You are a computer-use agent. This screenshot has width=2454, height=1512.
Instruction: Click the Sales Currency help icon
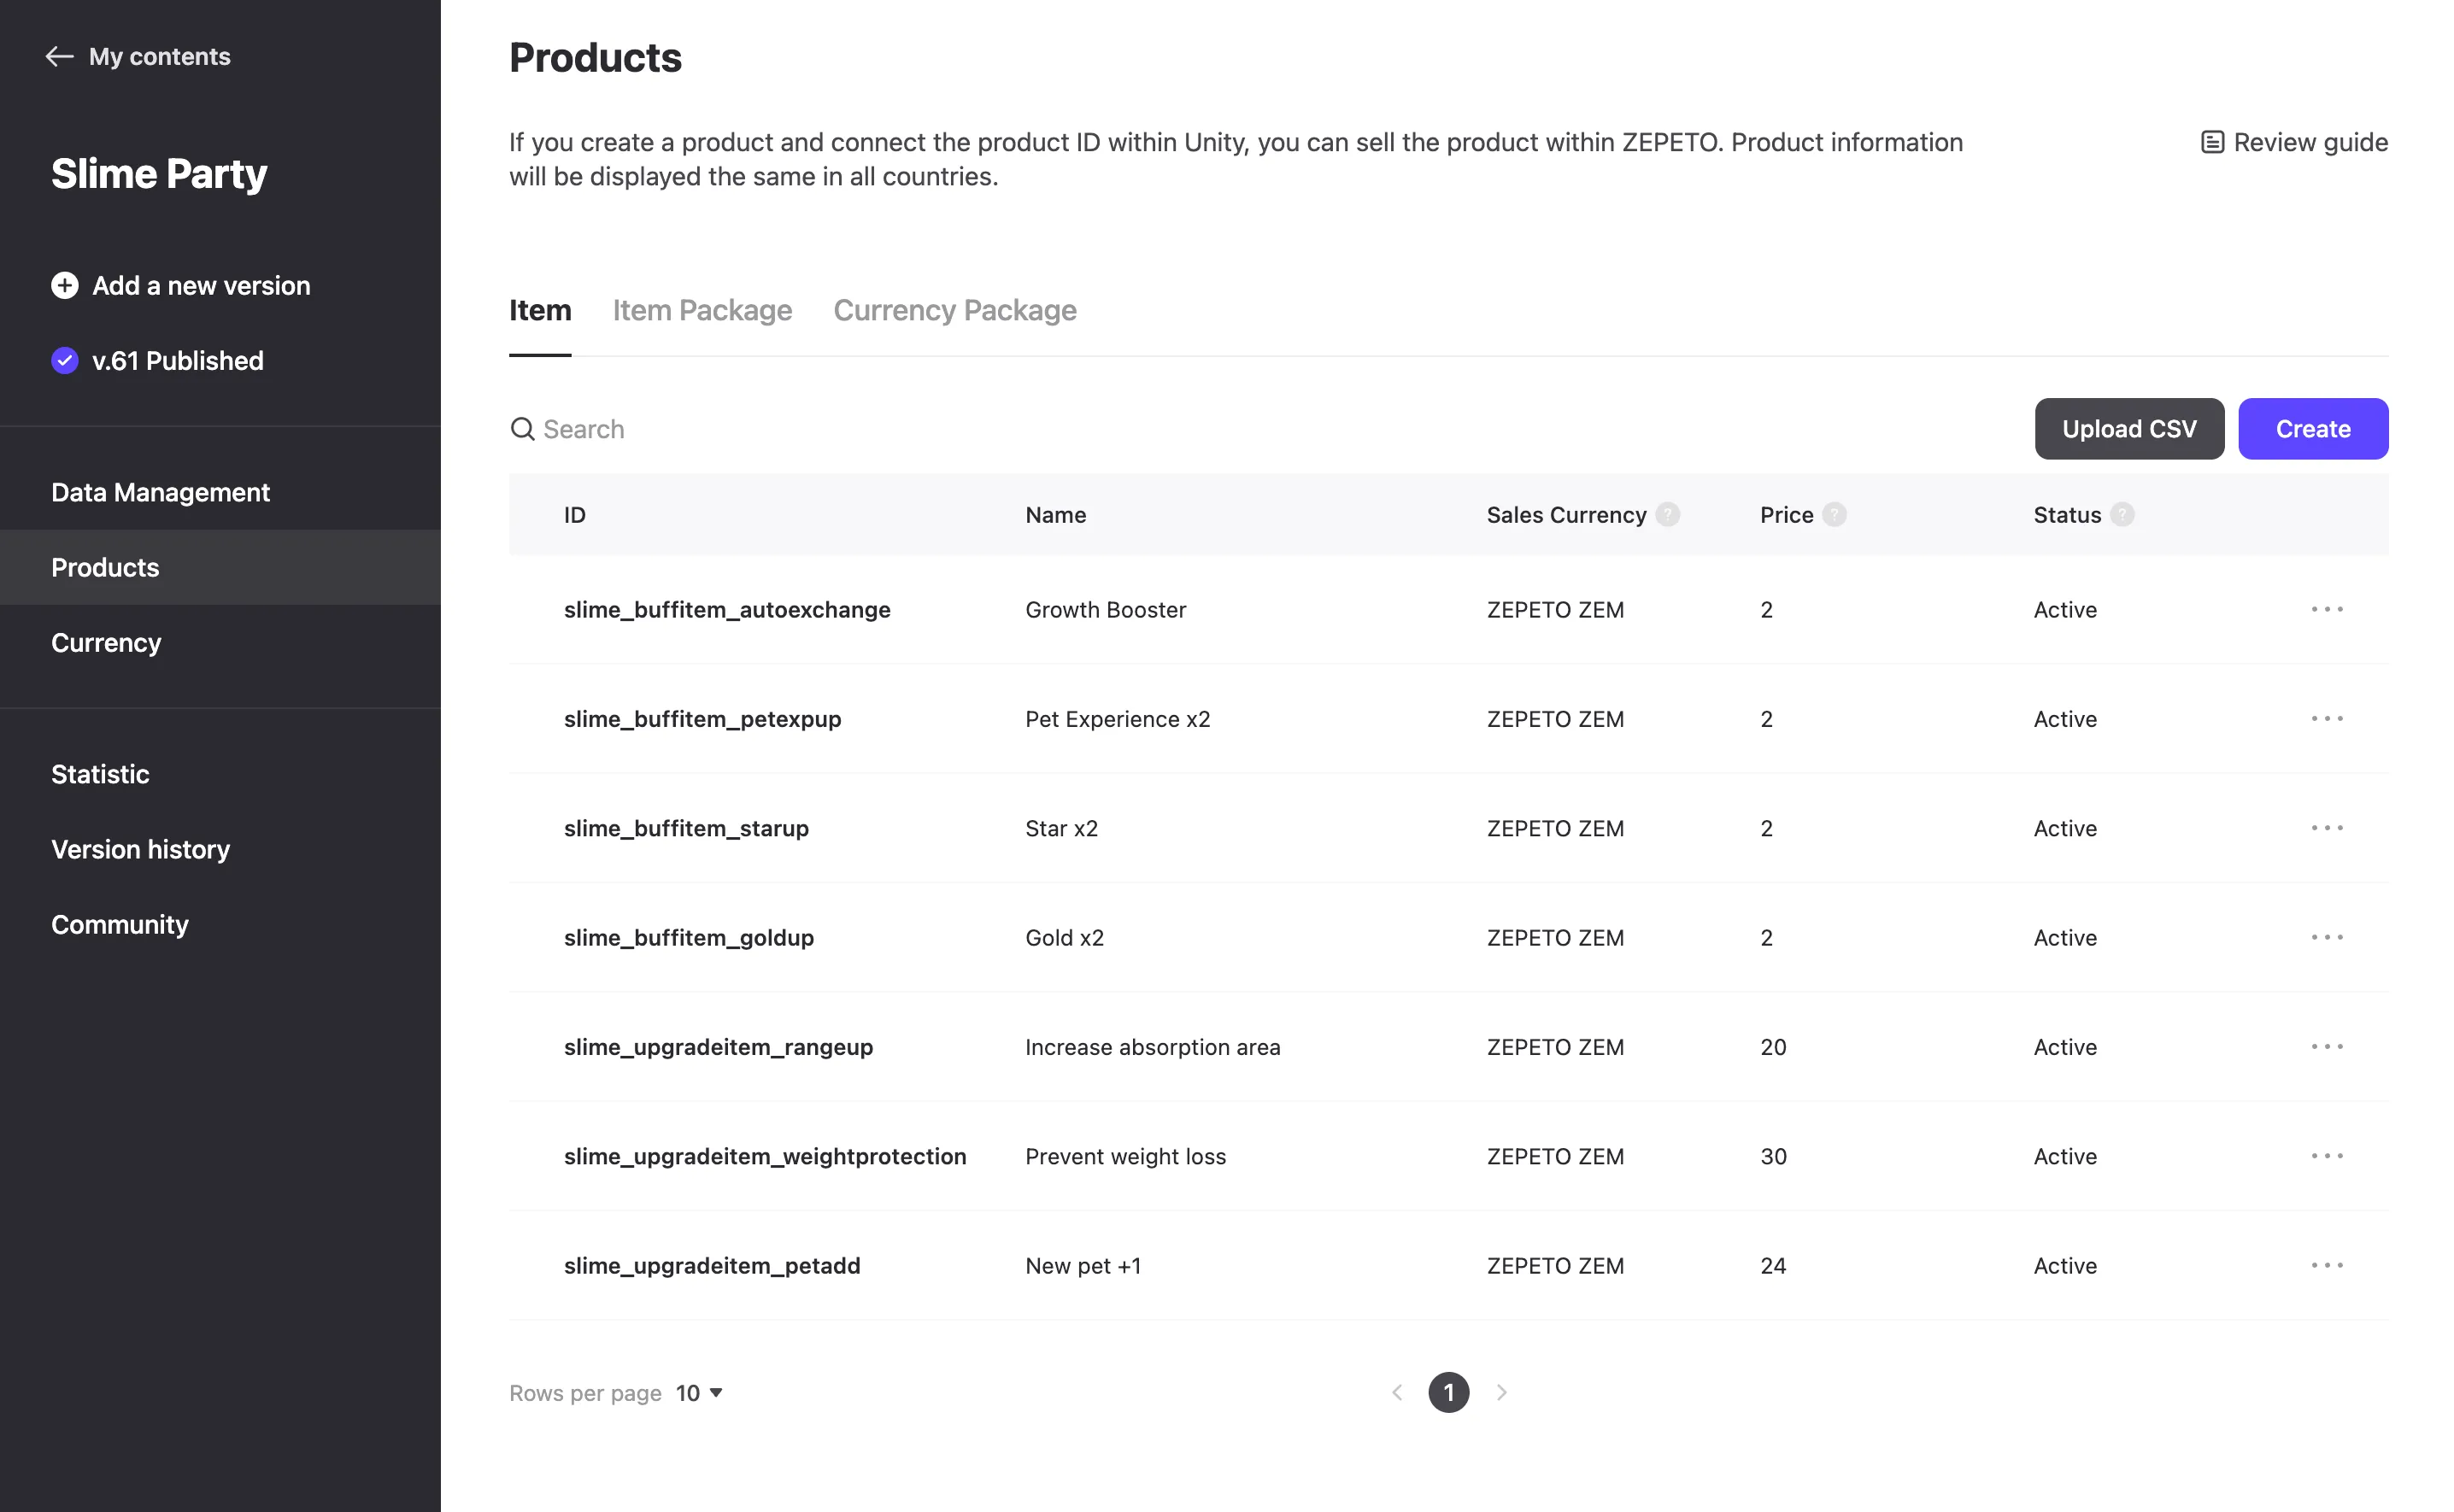tap(1668, 514)
